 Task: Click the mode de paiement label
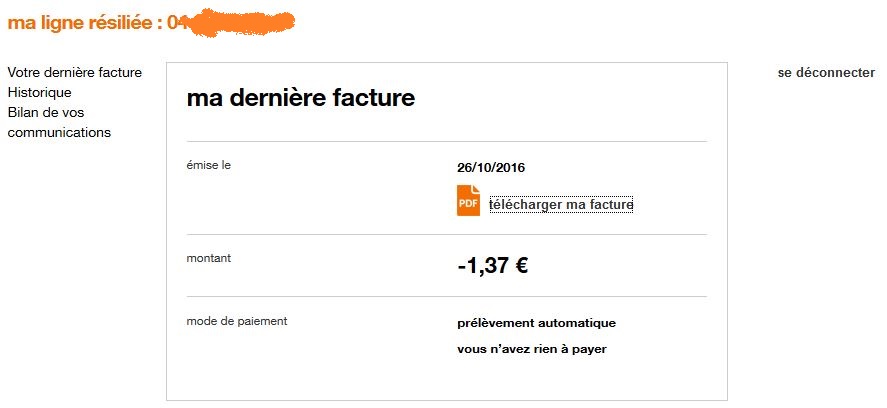[x=237, y=321]
